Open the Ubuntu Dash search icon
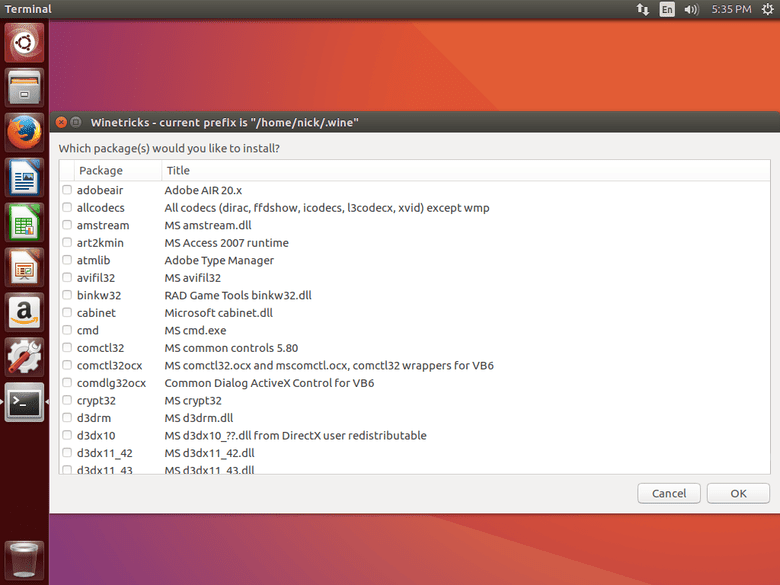This screenshot has width=780, height=585. [24, 43]
